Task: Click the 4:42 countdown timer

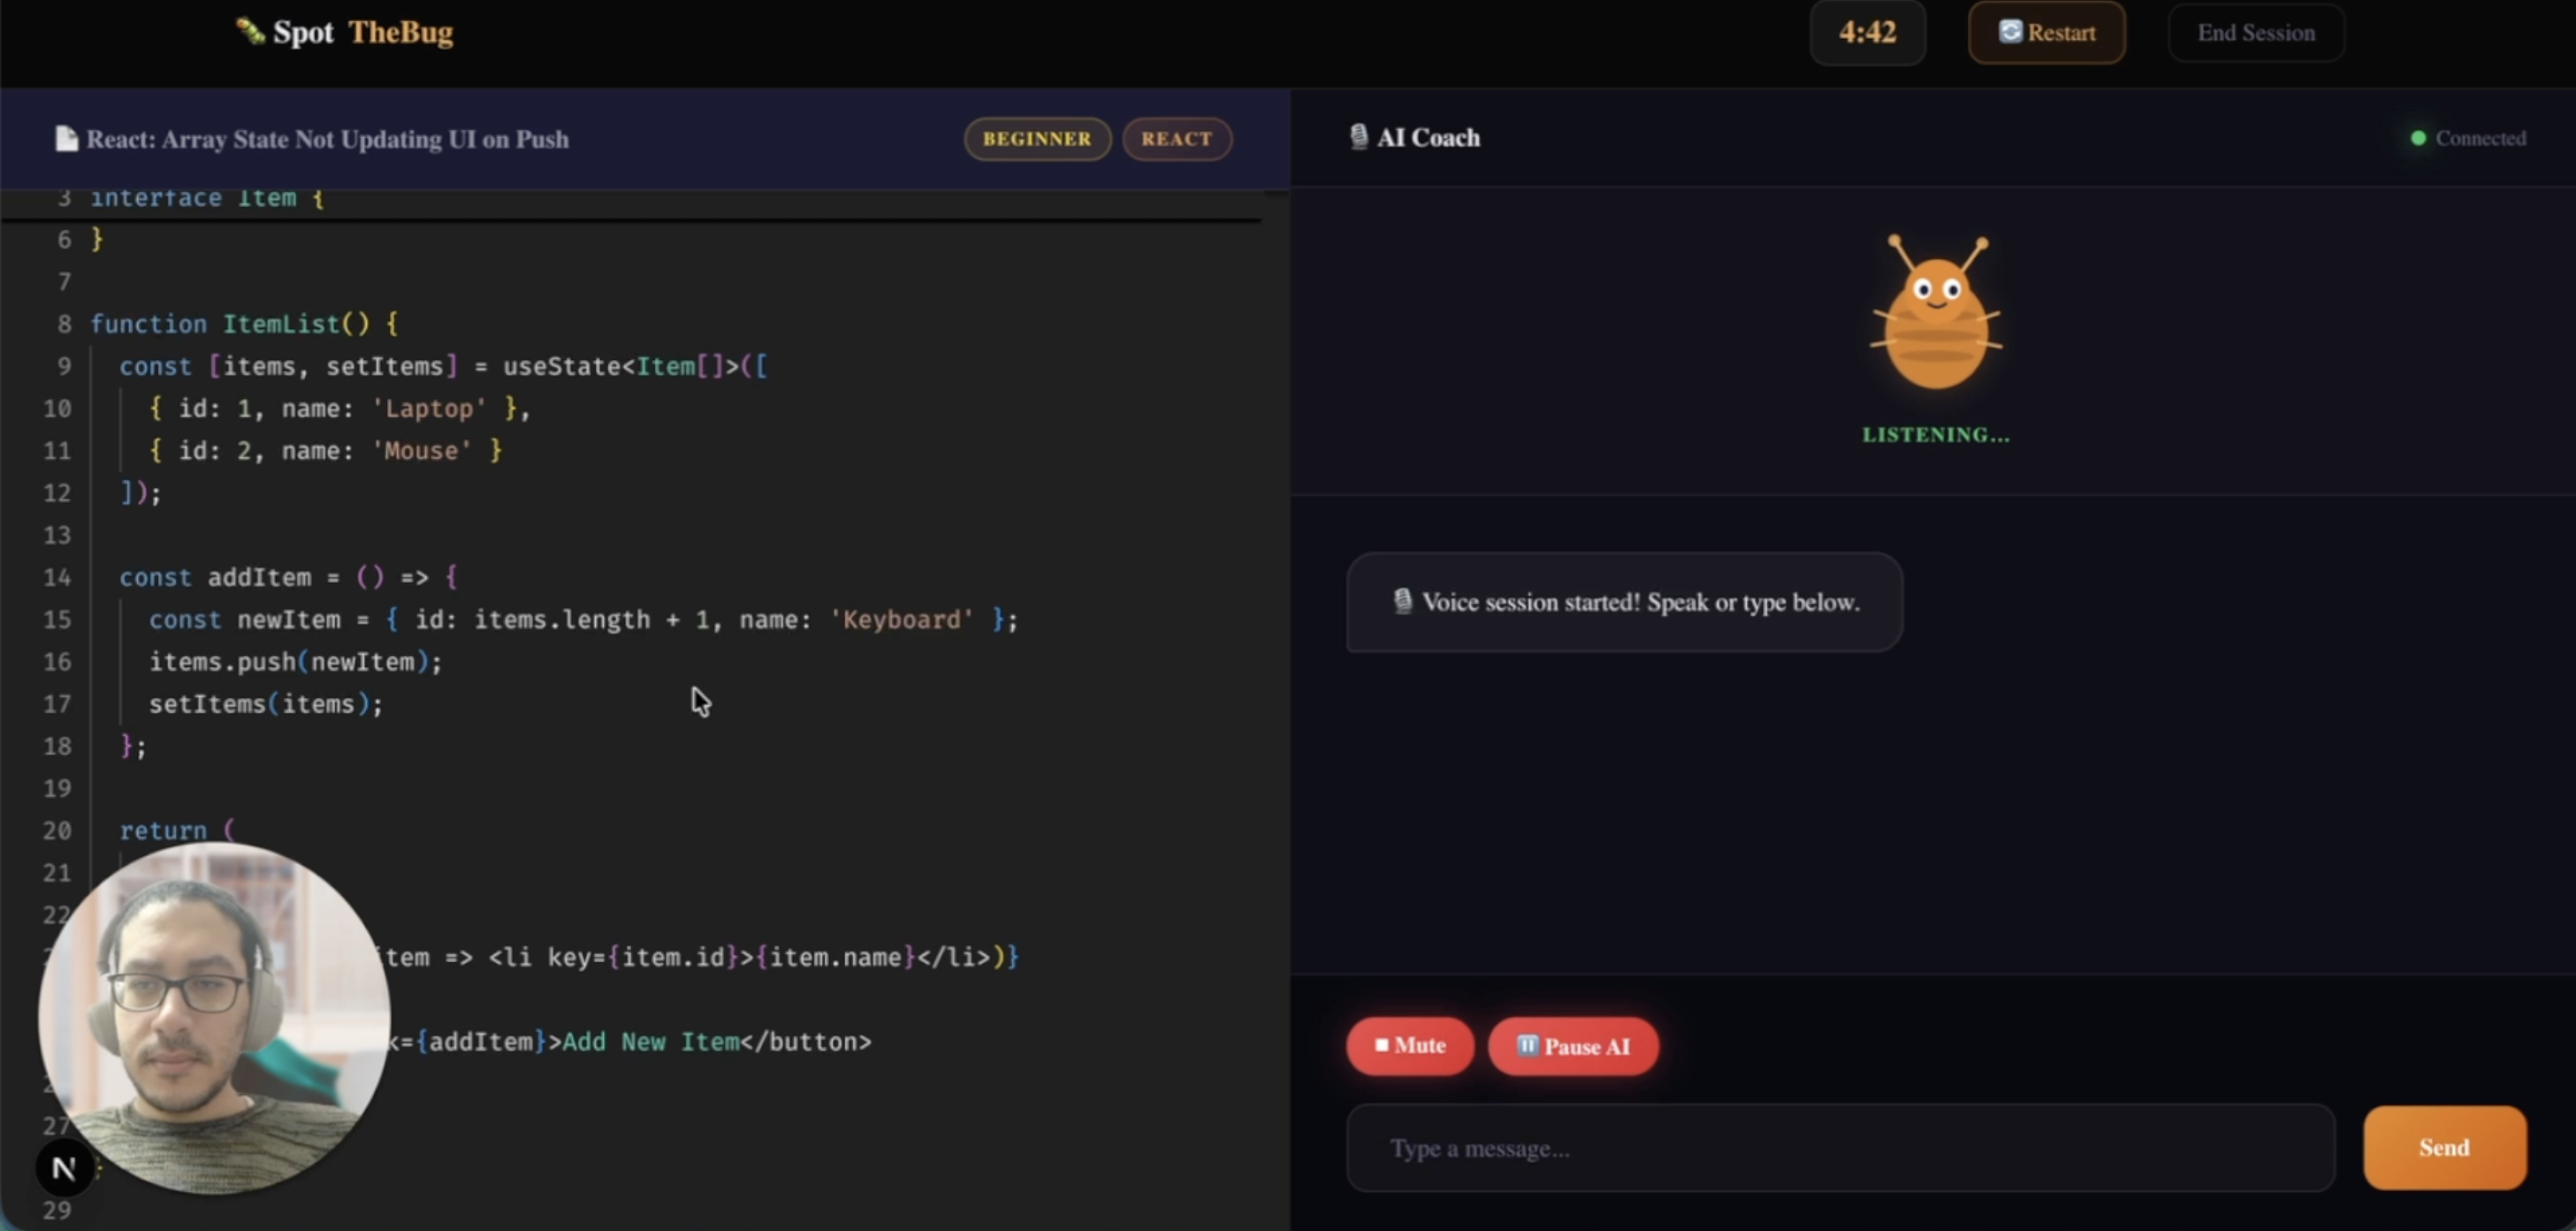Action: (1867, 33)
